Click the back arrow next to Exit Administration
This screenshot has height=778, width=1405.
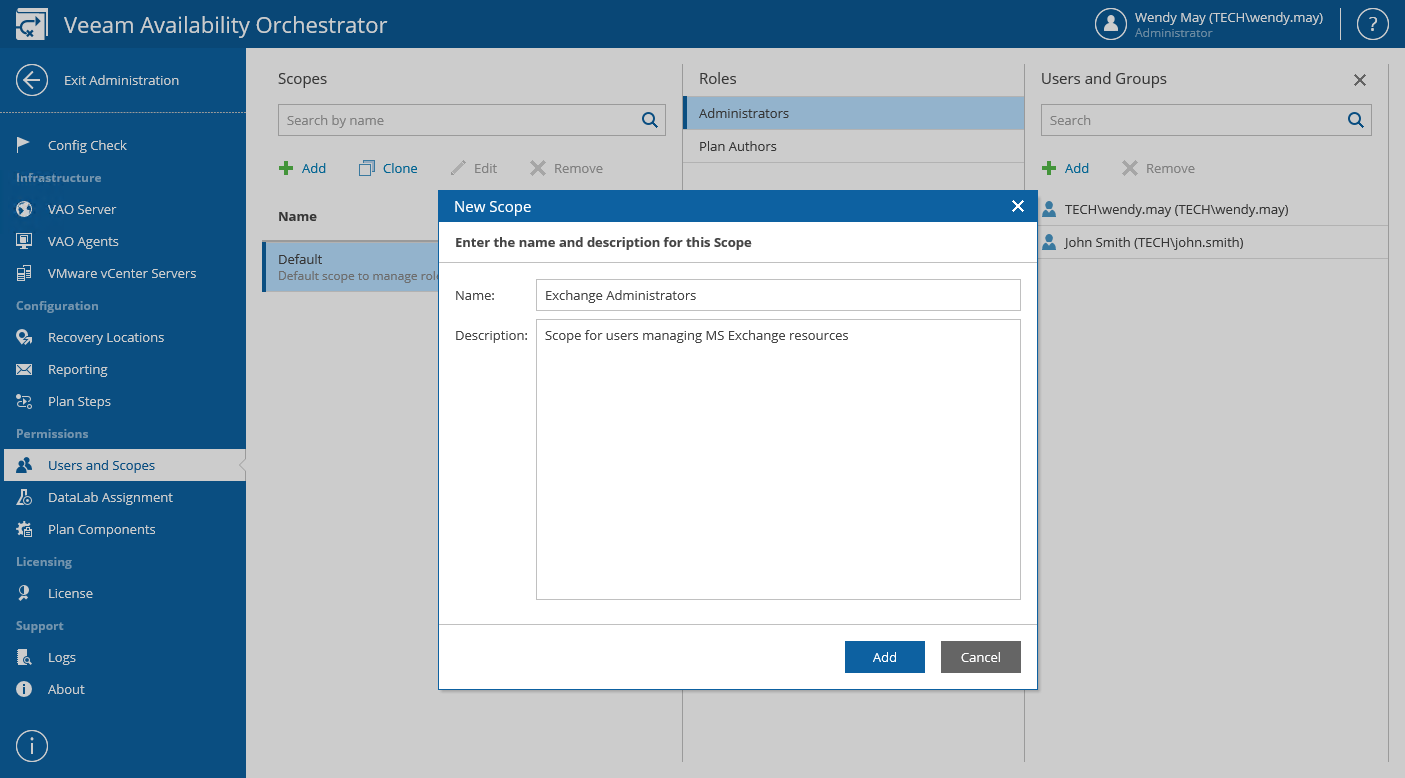(32, 80)
